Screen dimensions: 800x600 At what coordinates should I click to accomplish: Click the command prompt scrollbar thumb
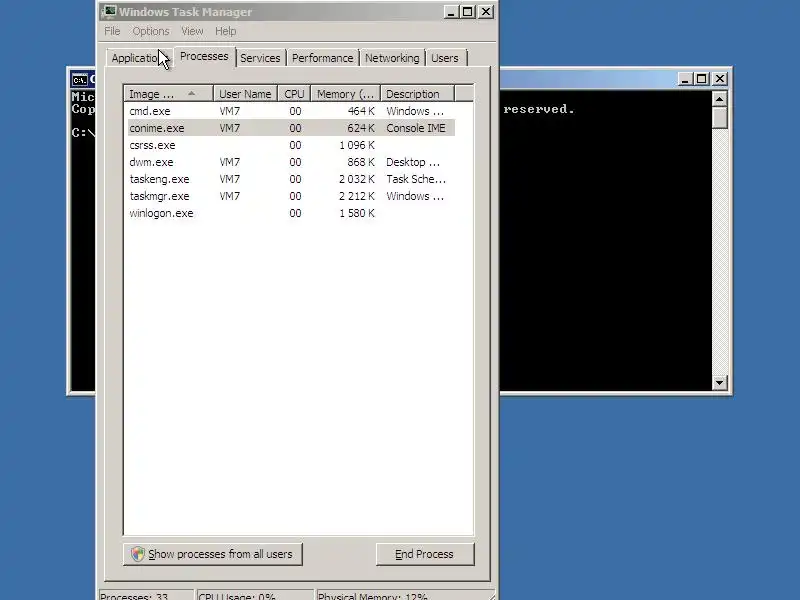point(719,118)
